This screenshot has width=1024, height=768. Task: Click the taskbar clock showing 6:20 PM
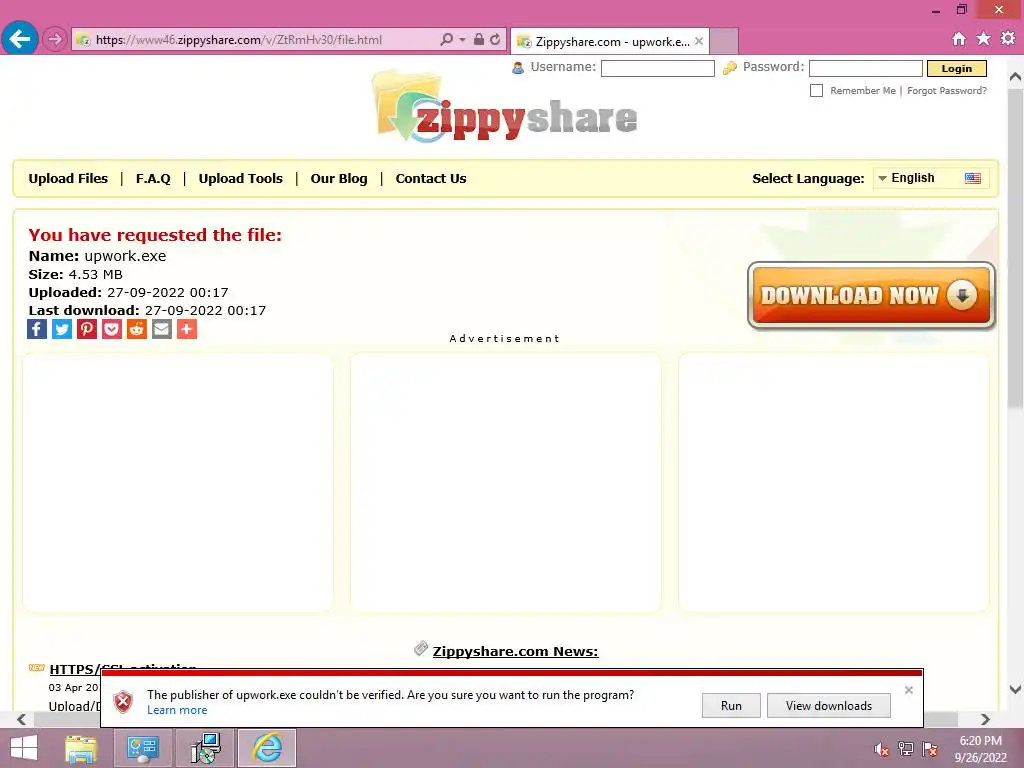point(980,749)
